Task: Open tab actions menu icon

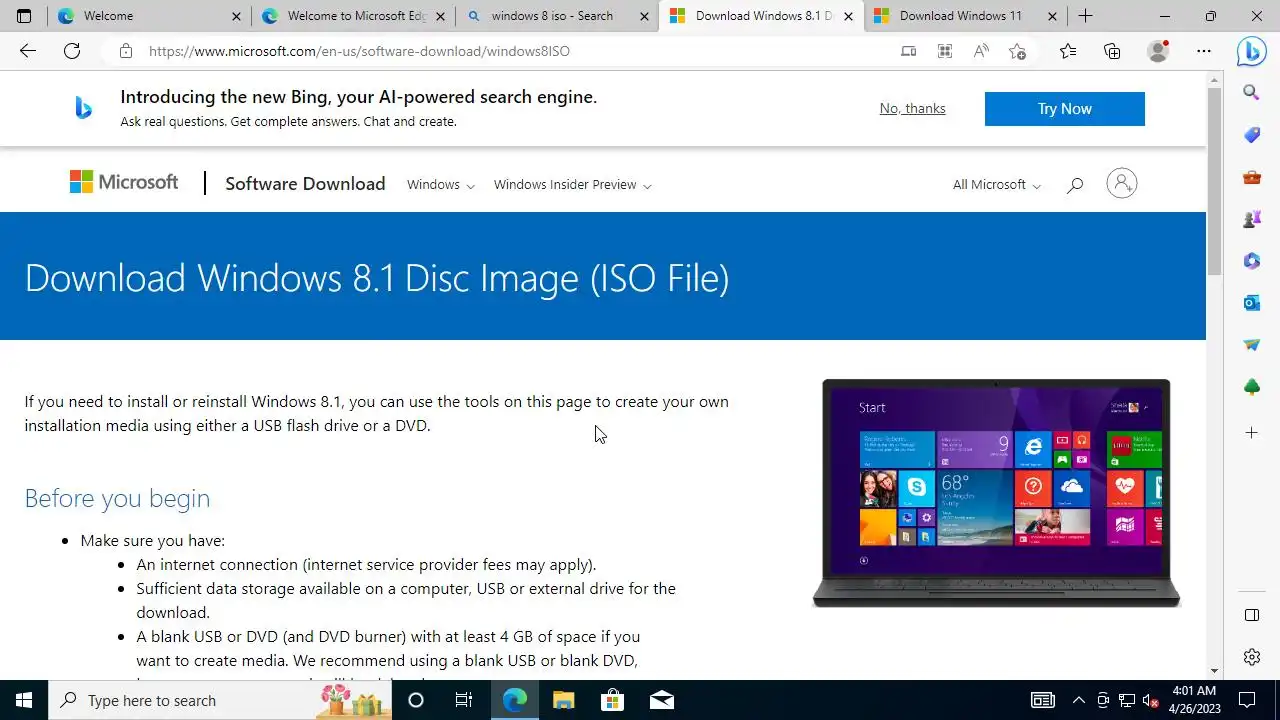Action: (x=24, y=16)
